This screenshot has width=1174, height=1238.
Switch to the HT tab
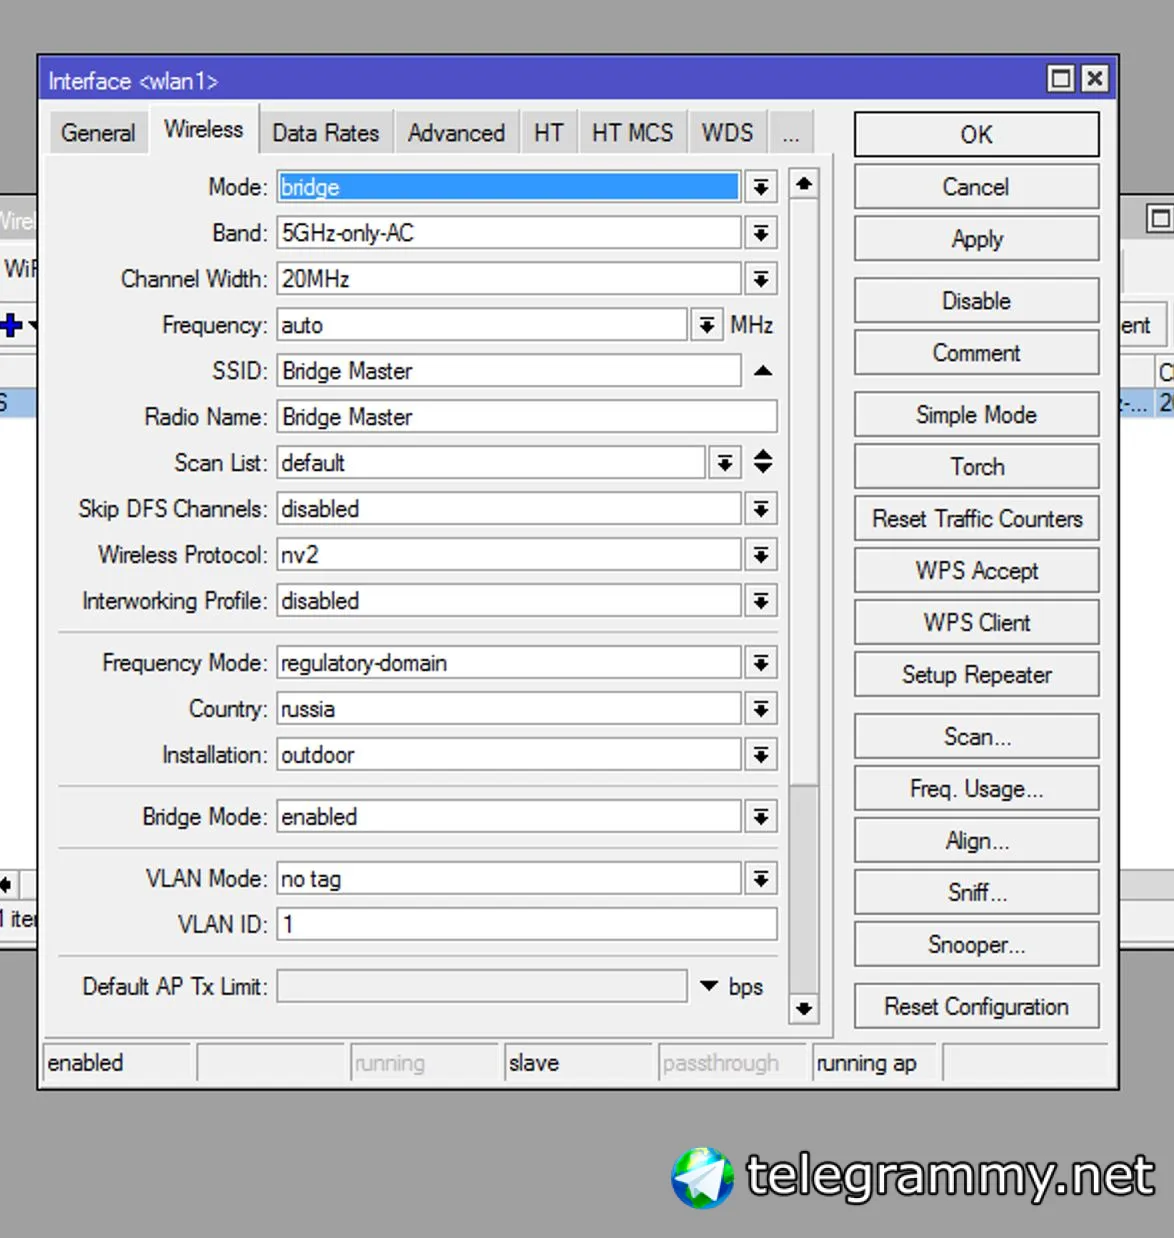pyautogui.click(x=548, y=133)
